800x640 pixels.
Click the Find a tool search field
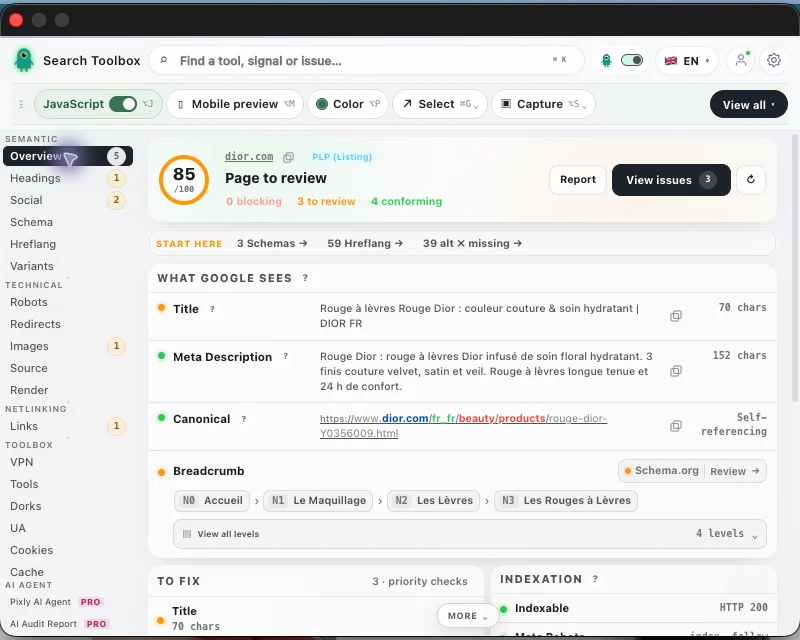(x=366, y=61)
